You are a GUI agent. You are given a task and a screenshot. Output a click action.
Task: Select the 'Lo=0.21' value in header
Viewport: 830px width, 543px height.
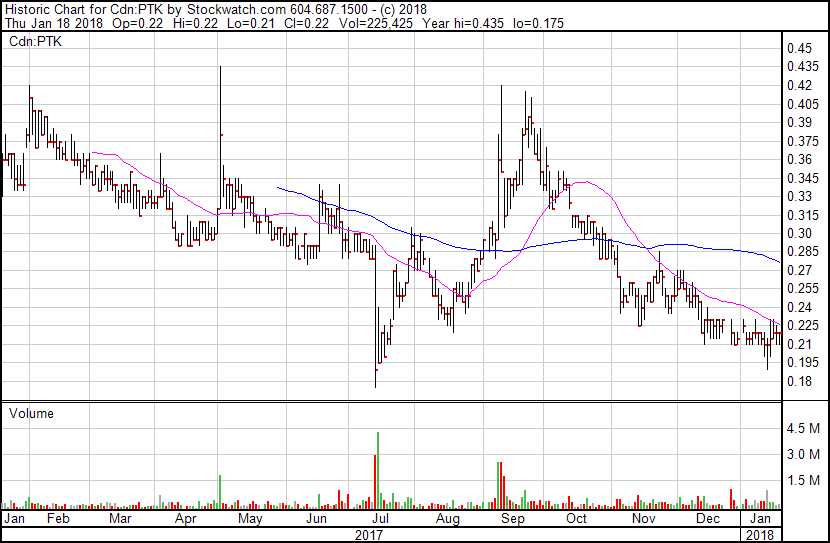[x=250, y=23]
